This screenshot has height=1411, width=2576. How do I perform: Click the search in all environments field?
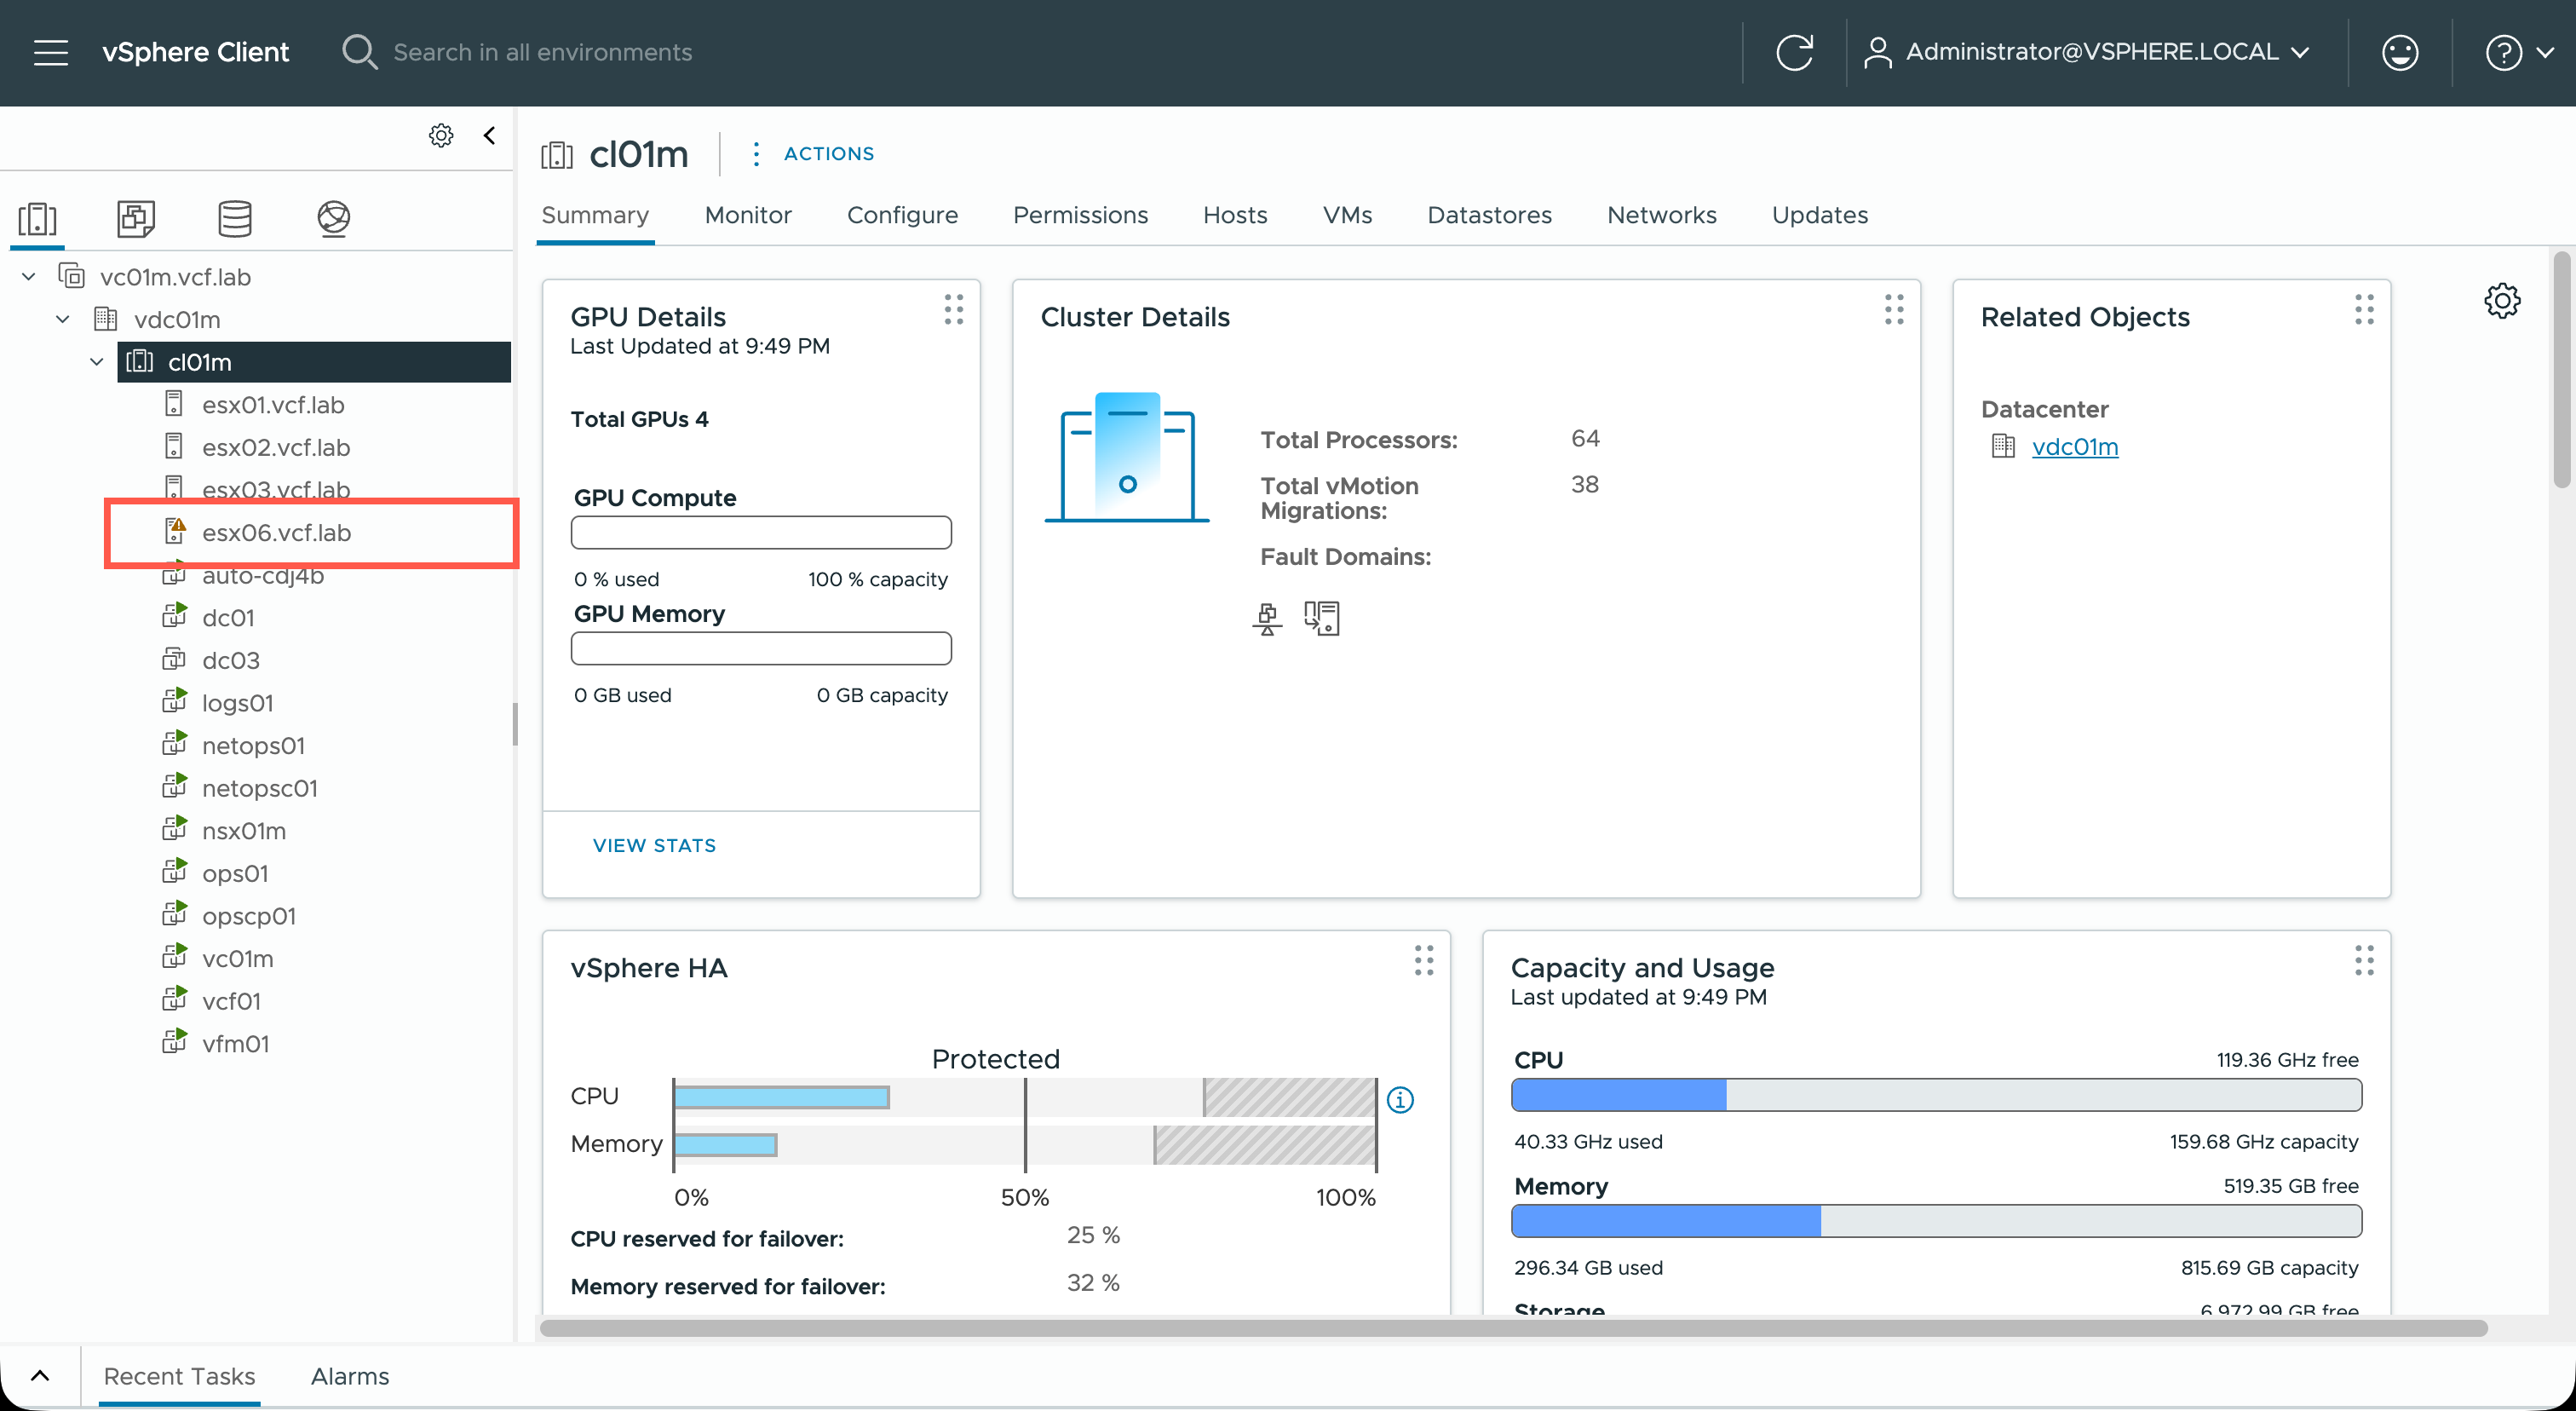(542, 52)
